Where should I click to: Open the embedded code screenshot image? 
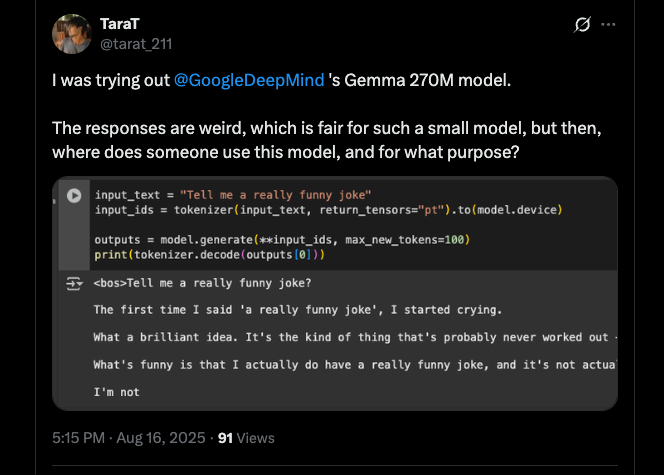tap(335, 330)
